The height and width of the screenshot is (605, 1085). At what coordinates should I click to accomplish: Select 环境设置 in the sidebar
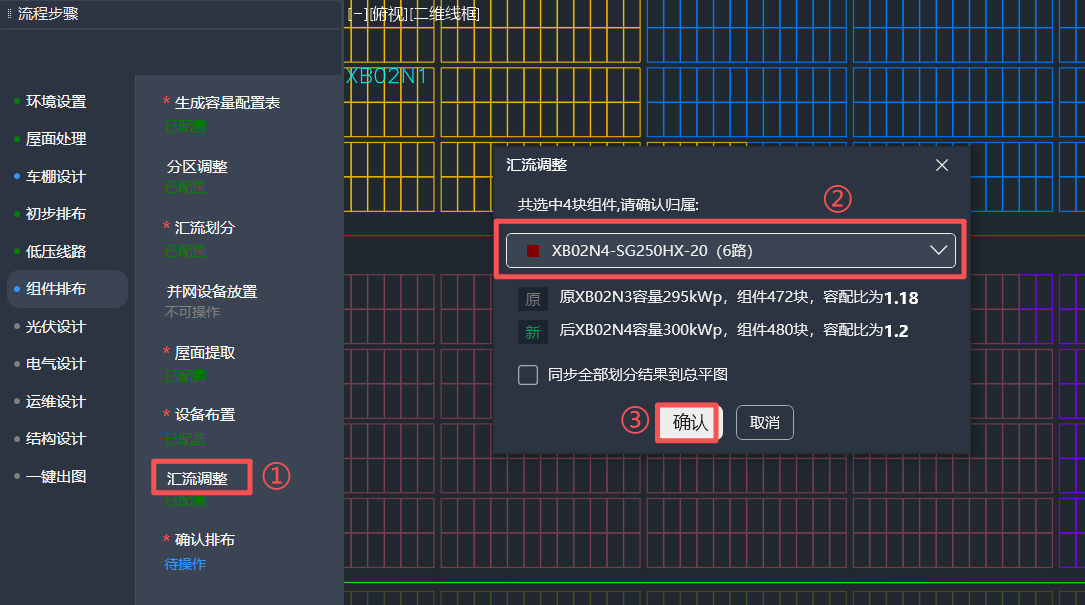click(56, 101)
